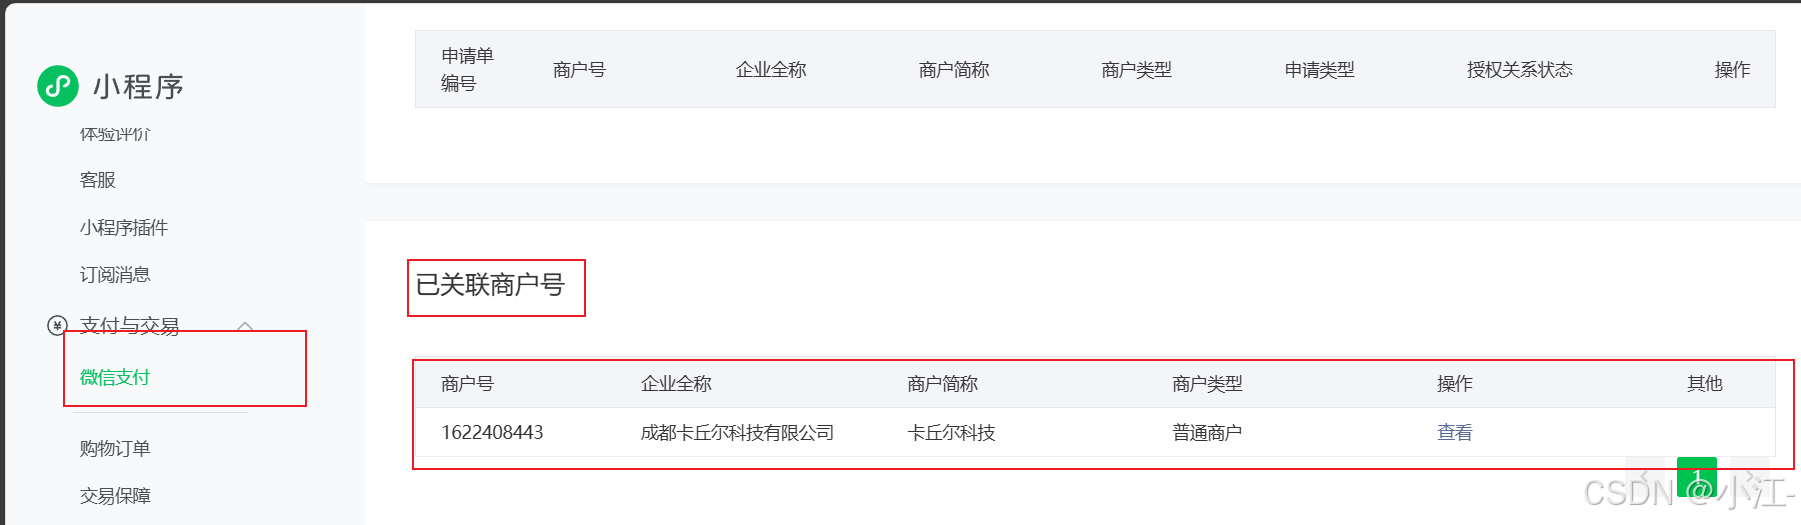Screen dimensions: 1801x525
Task: Click 授权关系状态 column header
Action: (x=1520, y=69)
